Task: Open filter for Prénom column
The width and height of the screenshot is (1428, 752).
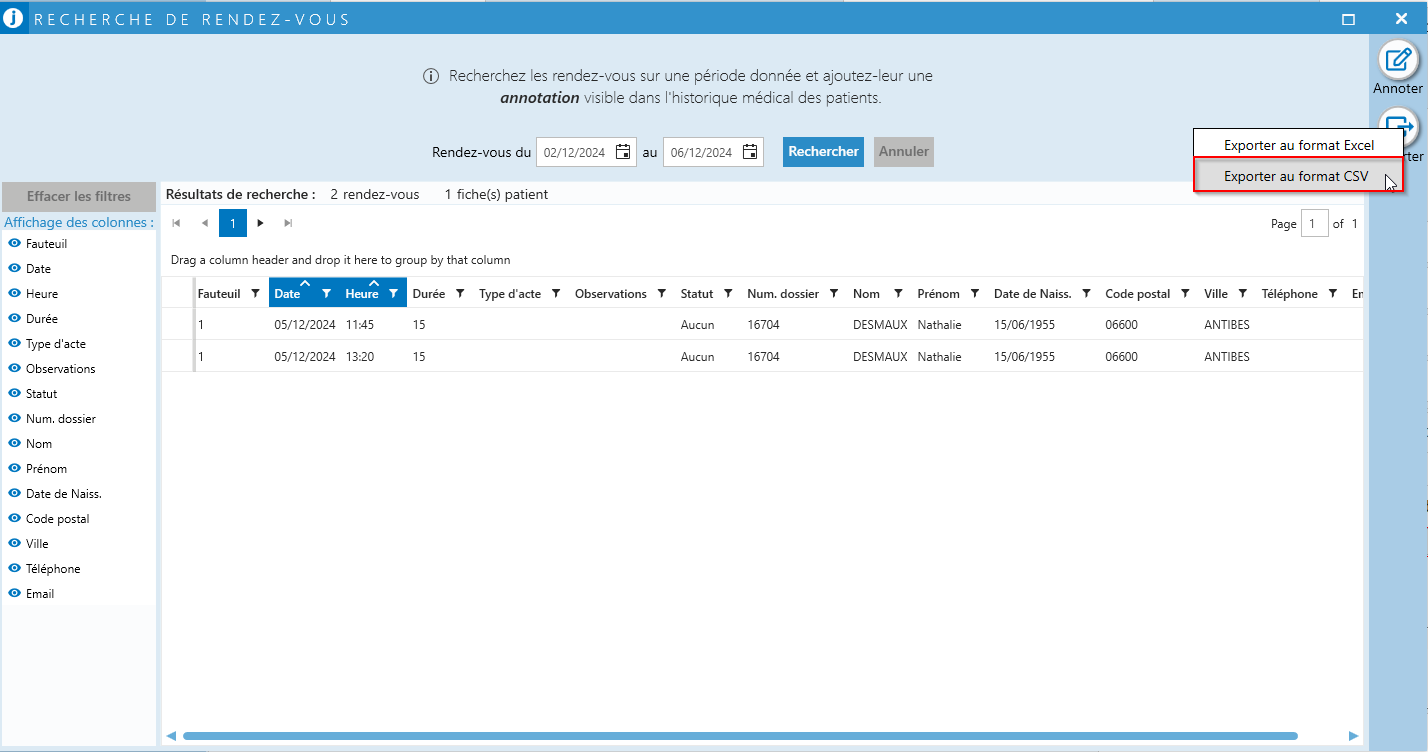Action: tap(975, 294)
